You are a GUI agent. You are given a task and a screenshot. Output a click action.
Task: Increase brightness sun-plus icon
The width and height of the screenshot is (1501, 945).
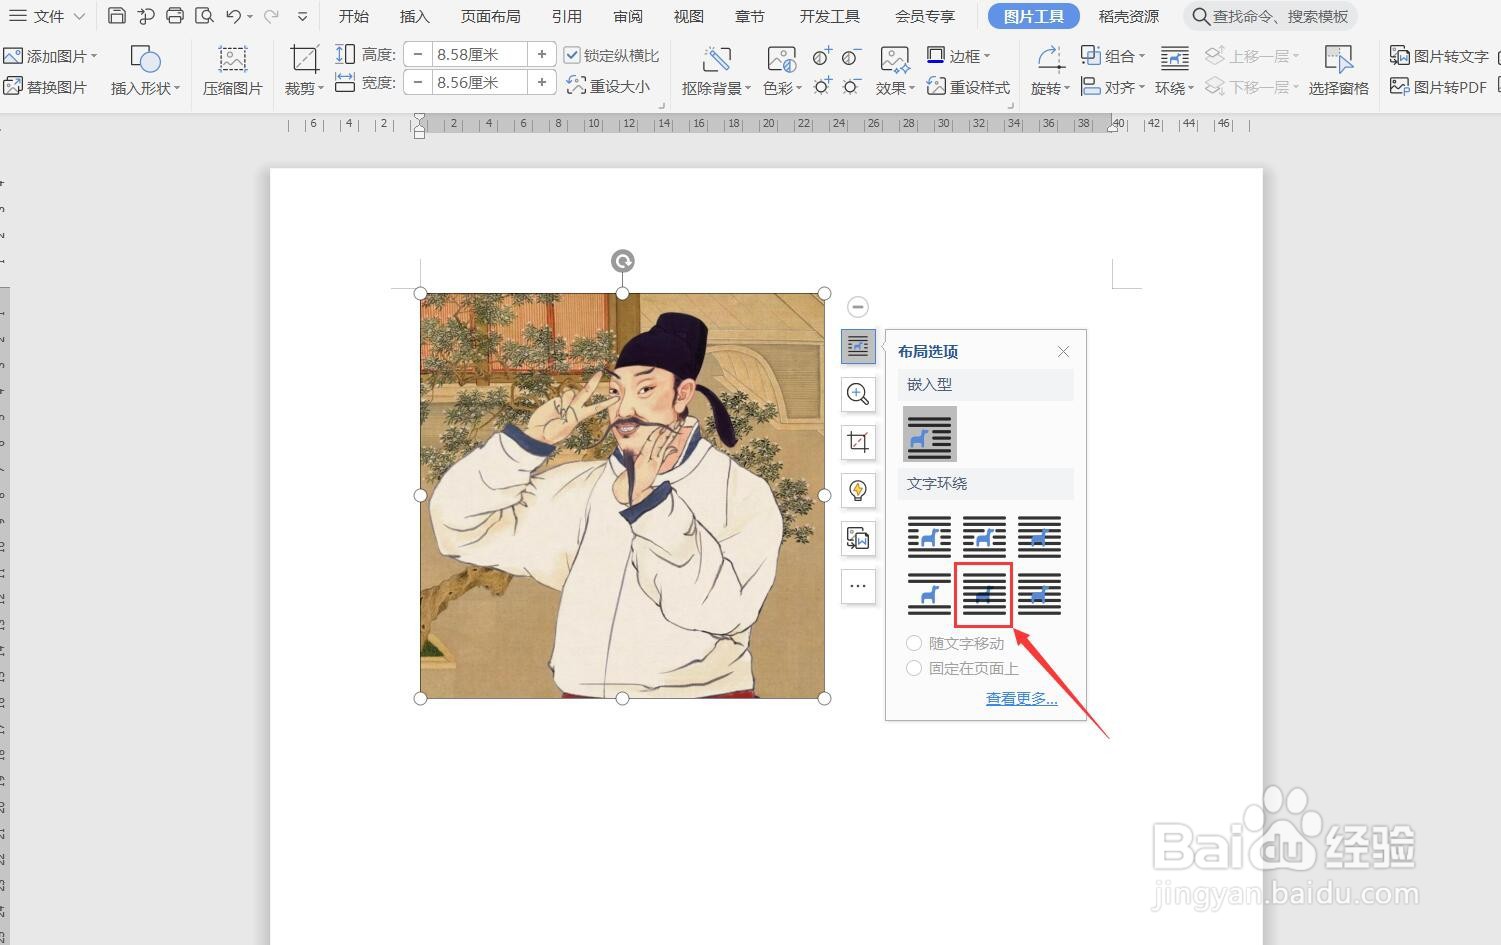pyautogui.click(x=821, y=87)
